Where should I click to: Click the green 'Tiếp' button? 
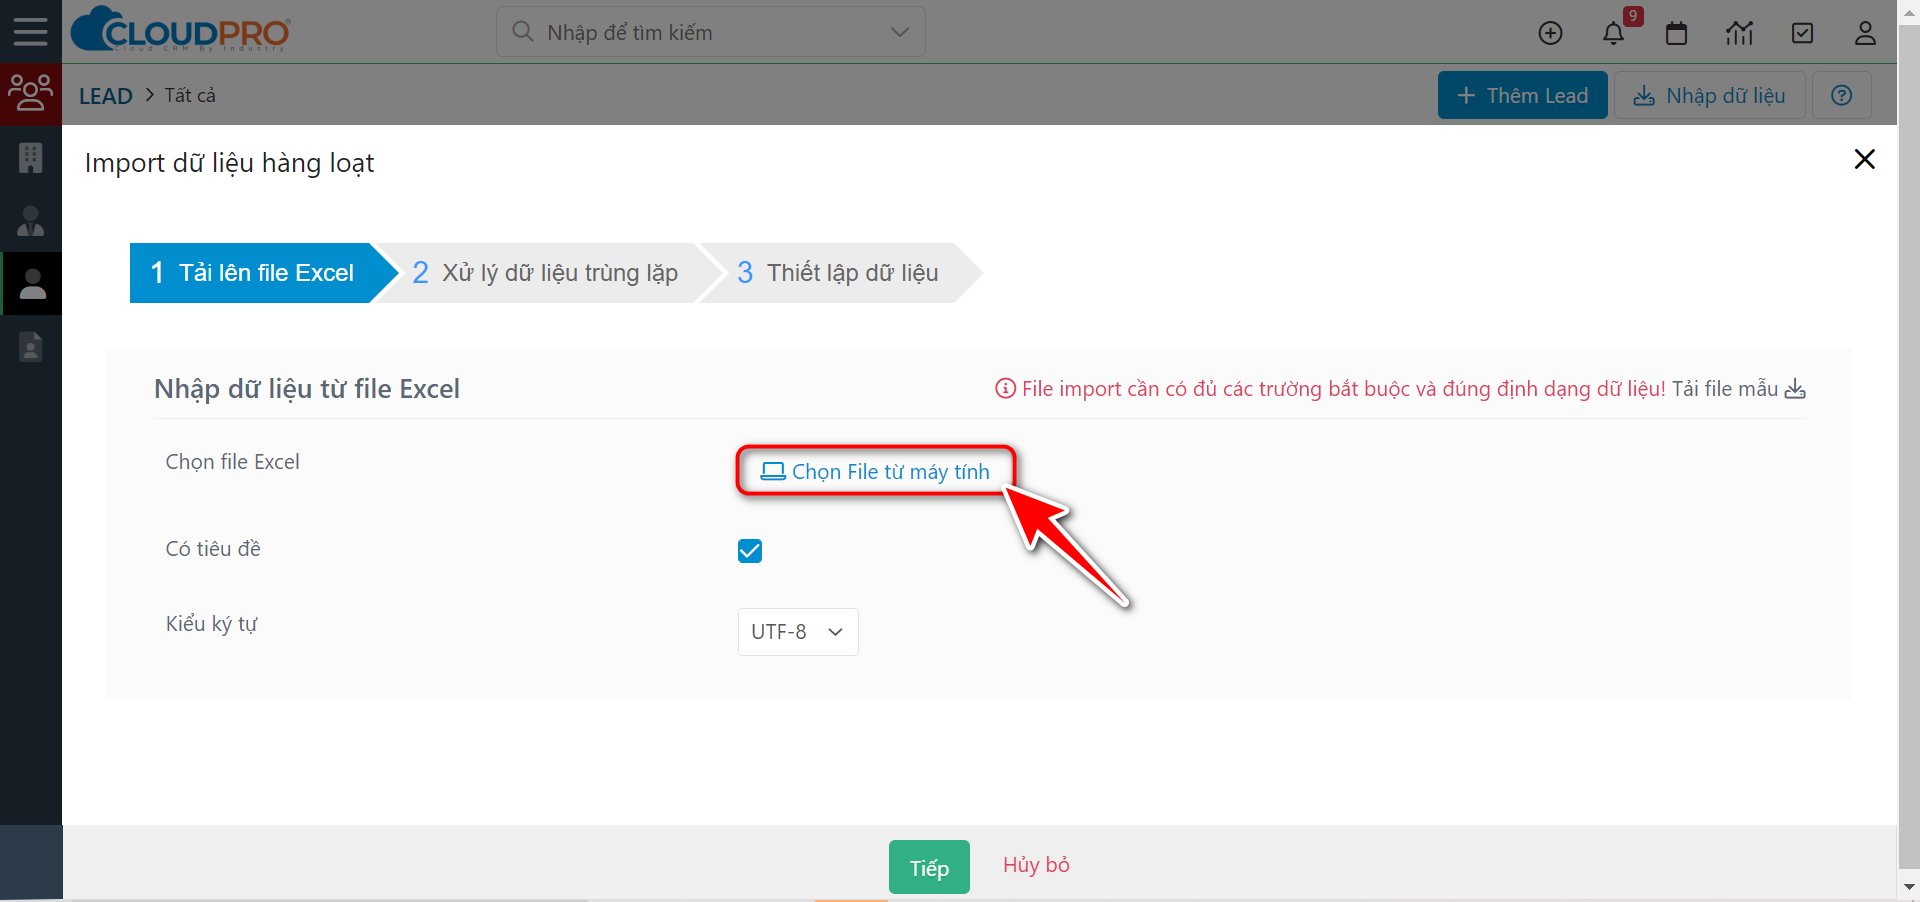(929, 867)
